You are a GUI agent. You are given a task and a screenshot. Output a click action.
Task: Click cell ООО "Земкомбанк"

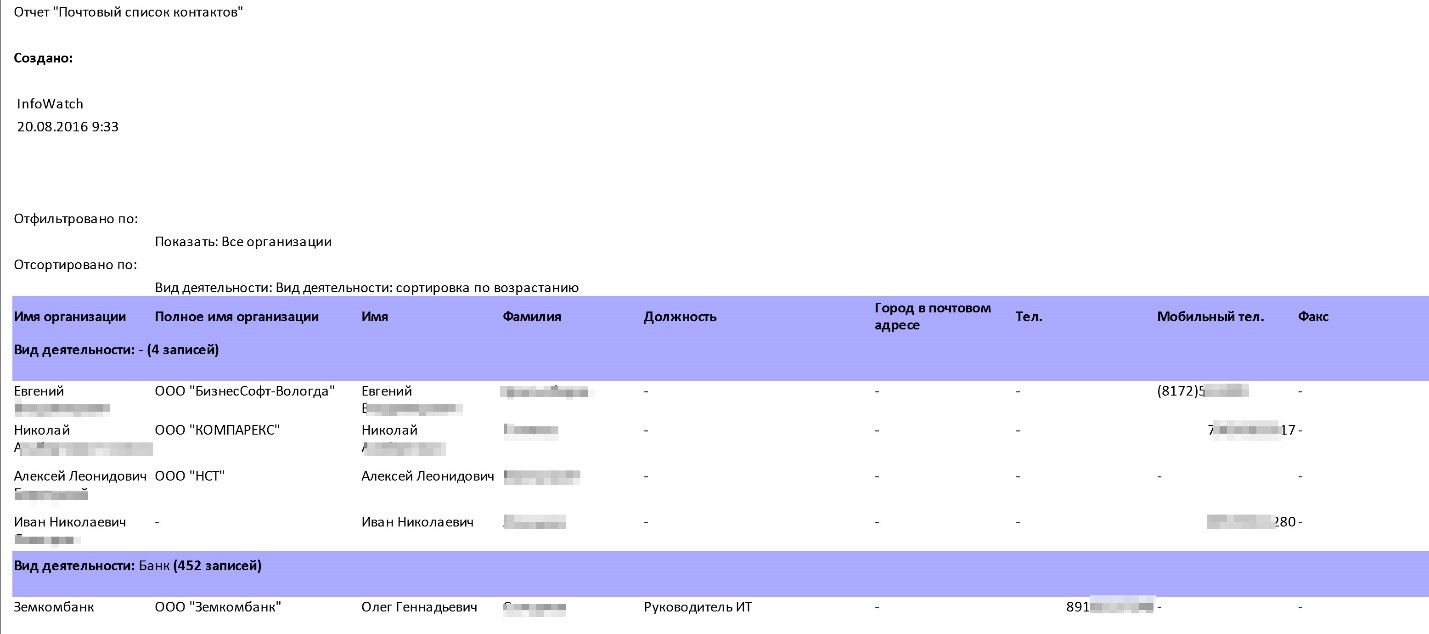(x=218, y=607)
